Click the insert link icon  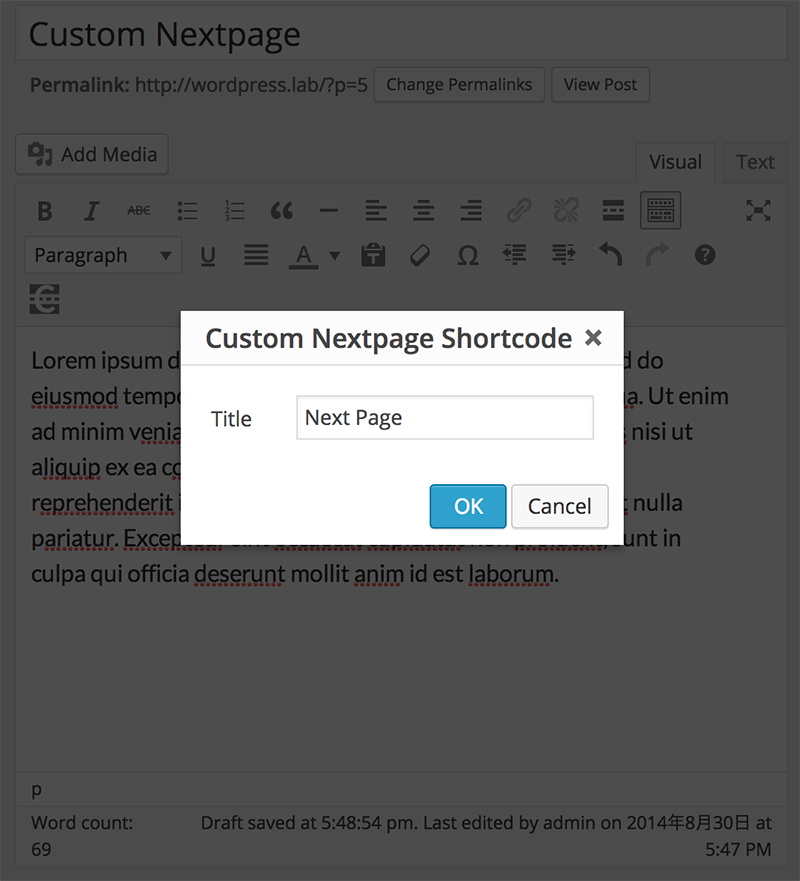518,211
